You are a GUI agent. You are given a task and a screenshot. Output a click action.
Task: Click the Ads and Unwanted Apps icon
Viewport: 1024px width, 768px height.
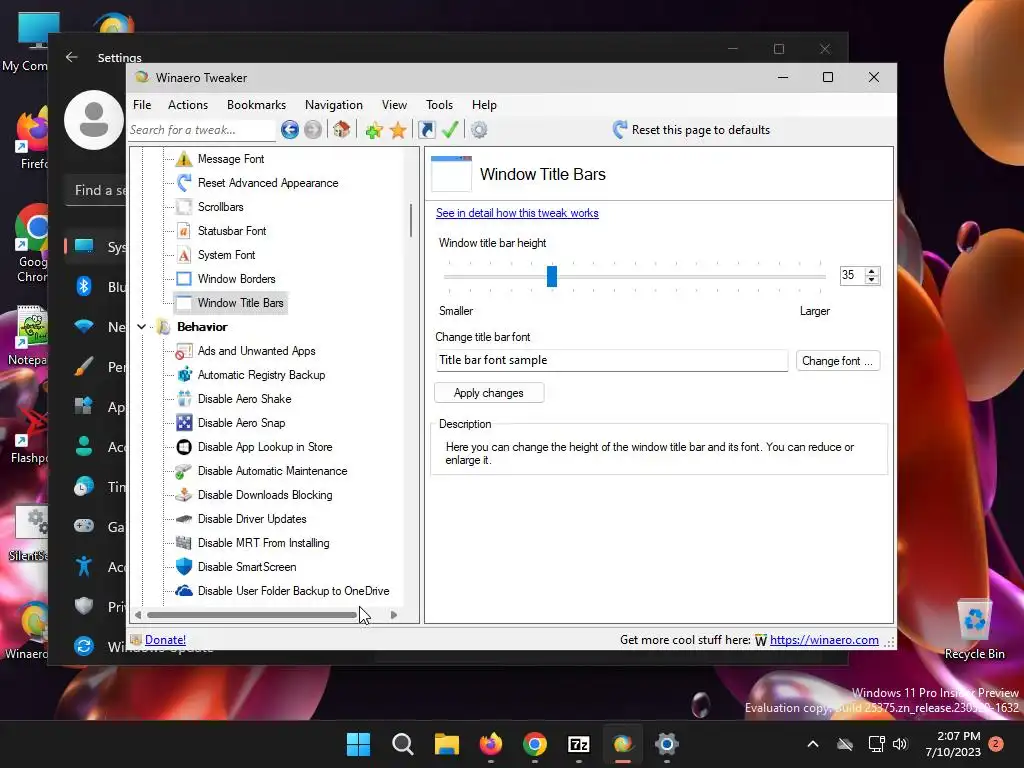184,351
